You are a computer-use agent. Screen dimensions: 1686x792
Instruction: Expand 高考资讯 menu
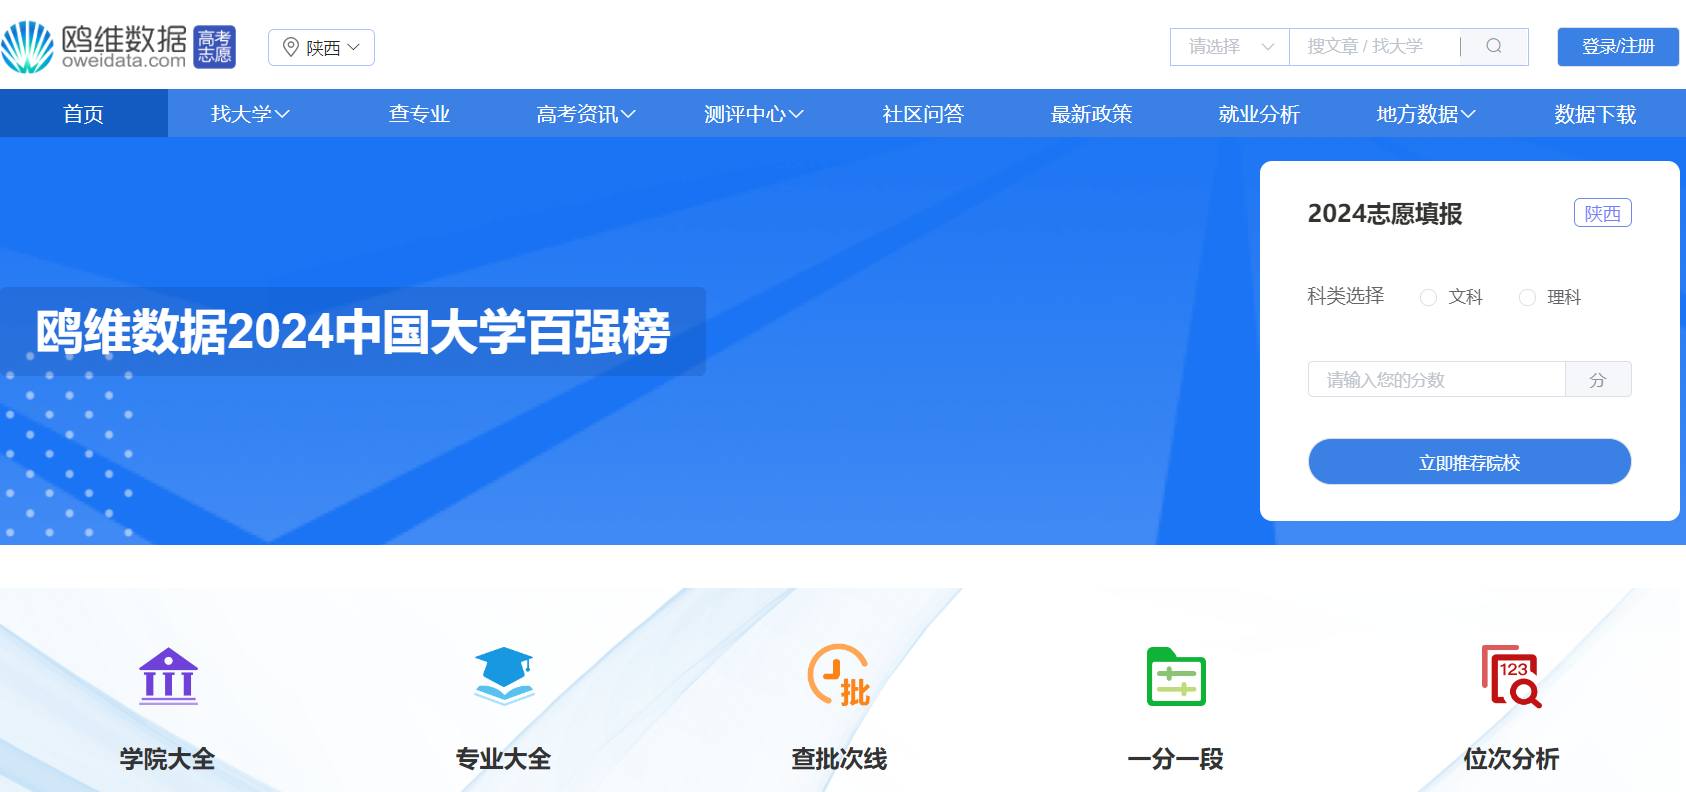click(x=586, y=114)
